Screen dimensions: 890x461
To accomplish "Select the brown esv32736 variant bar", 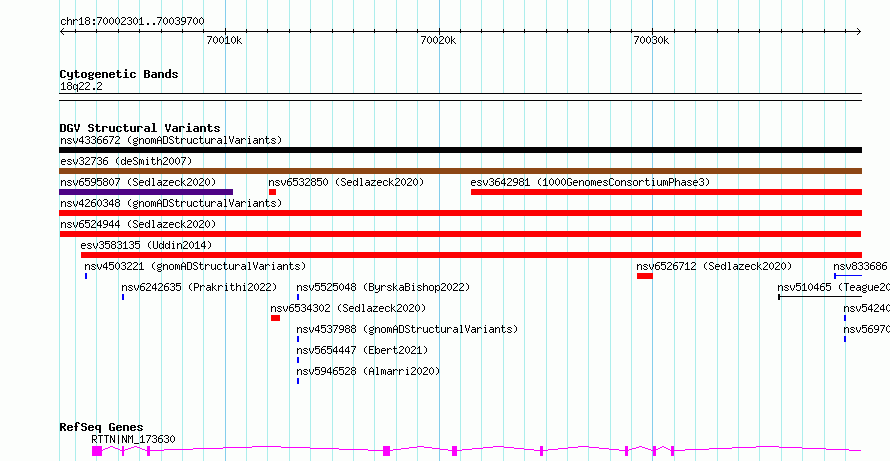I will tap(460, 171).
